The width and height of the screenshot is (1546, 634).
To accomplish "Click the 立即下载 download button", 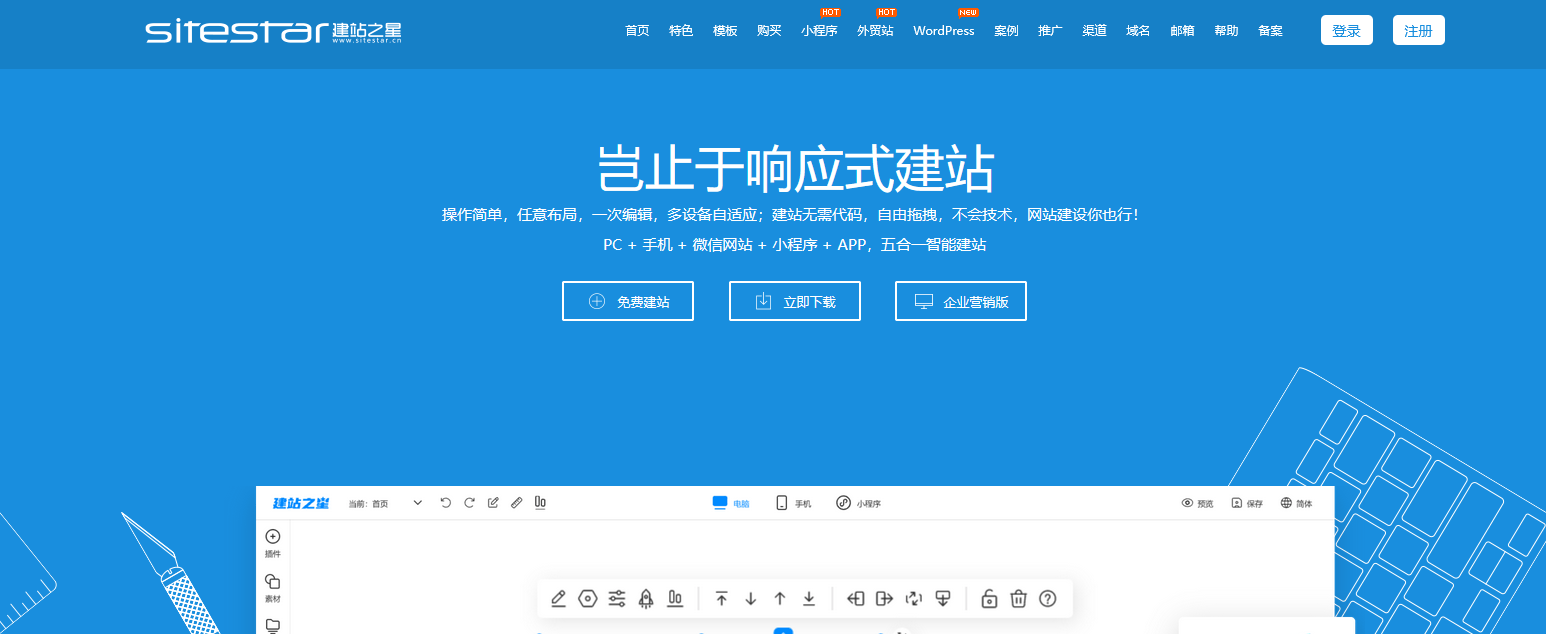I will coord(795,301).
